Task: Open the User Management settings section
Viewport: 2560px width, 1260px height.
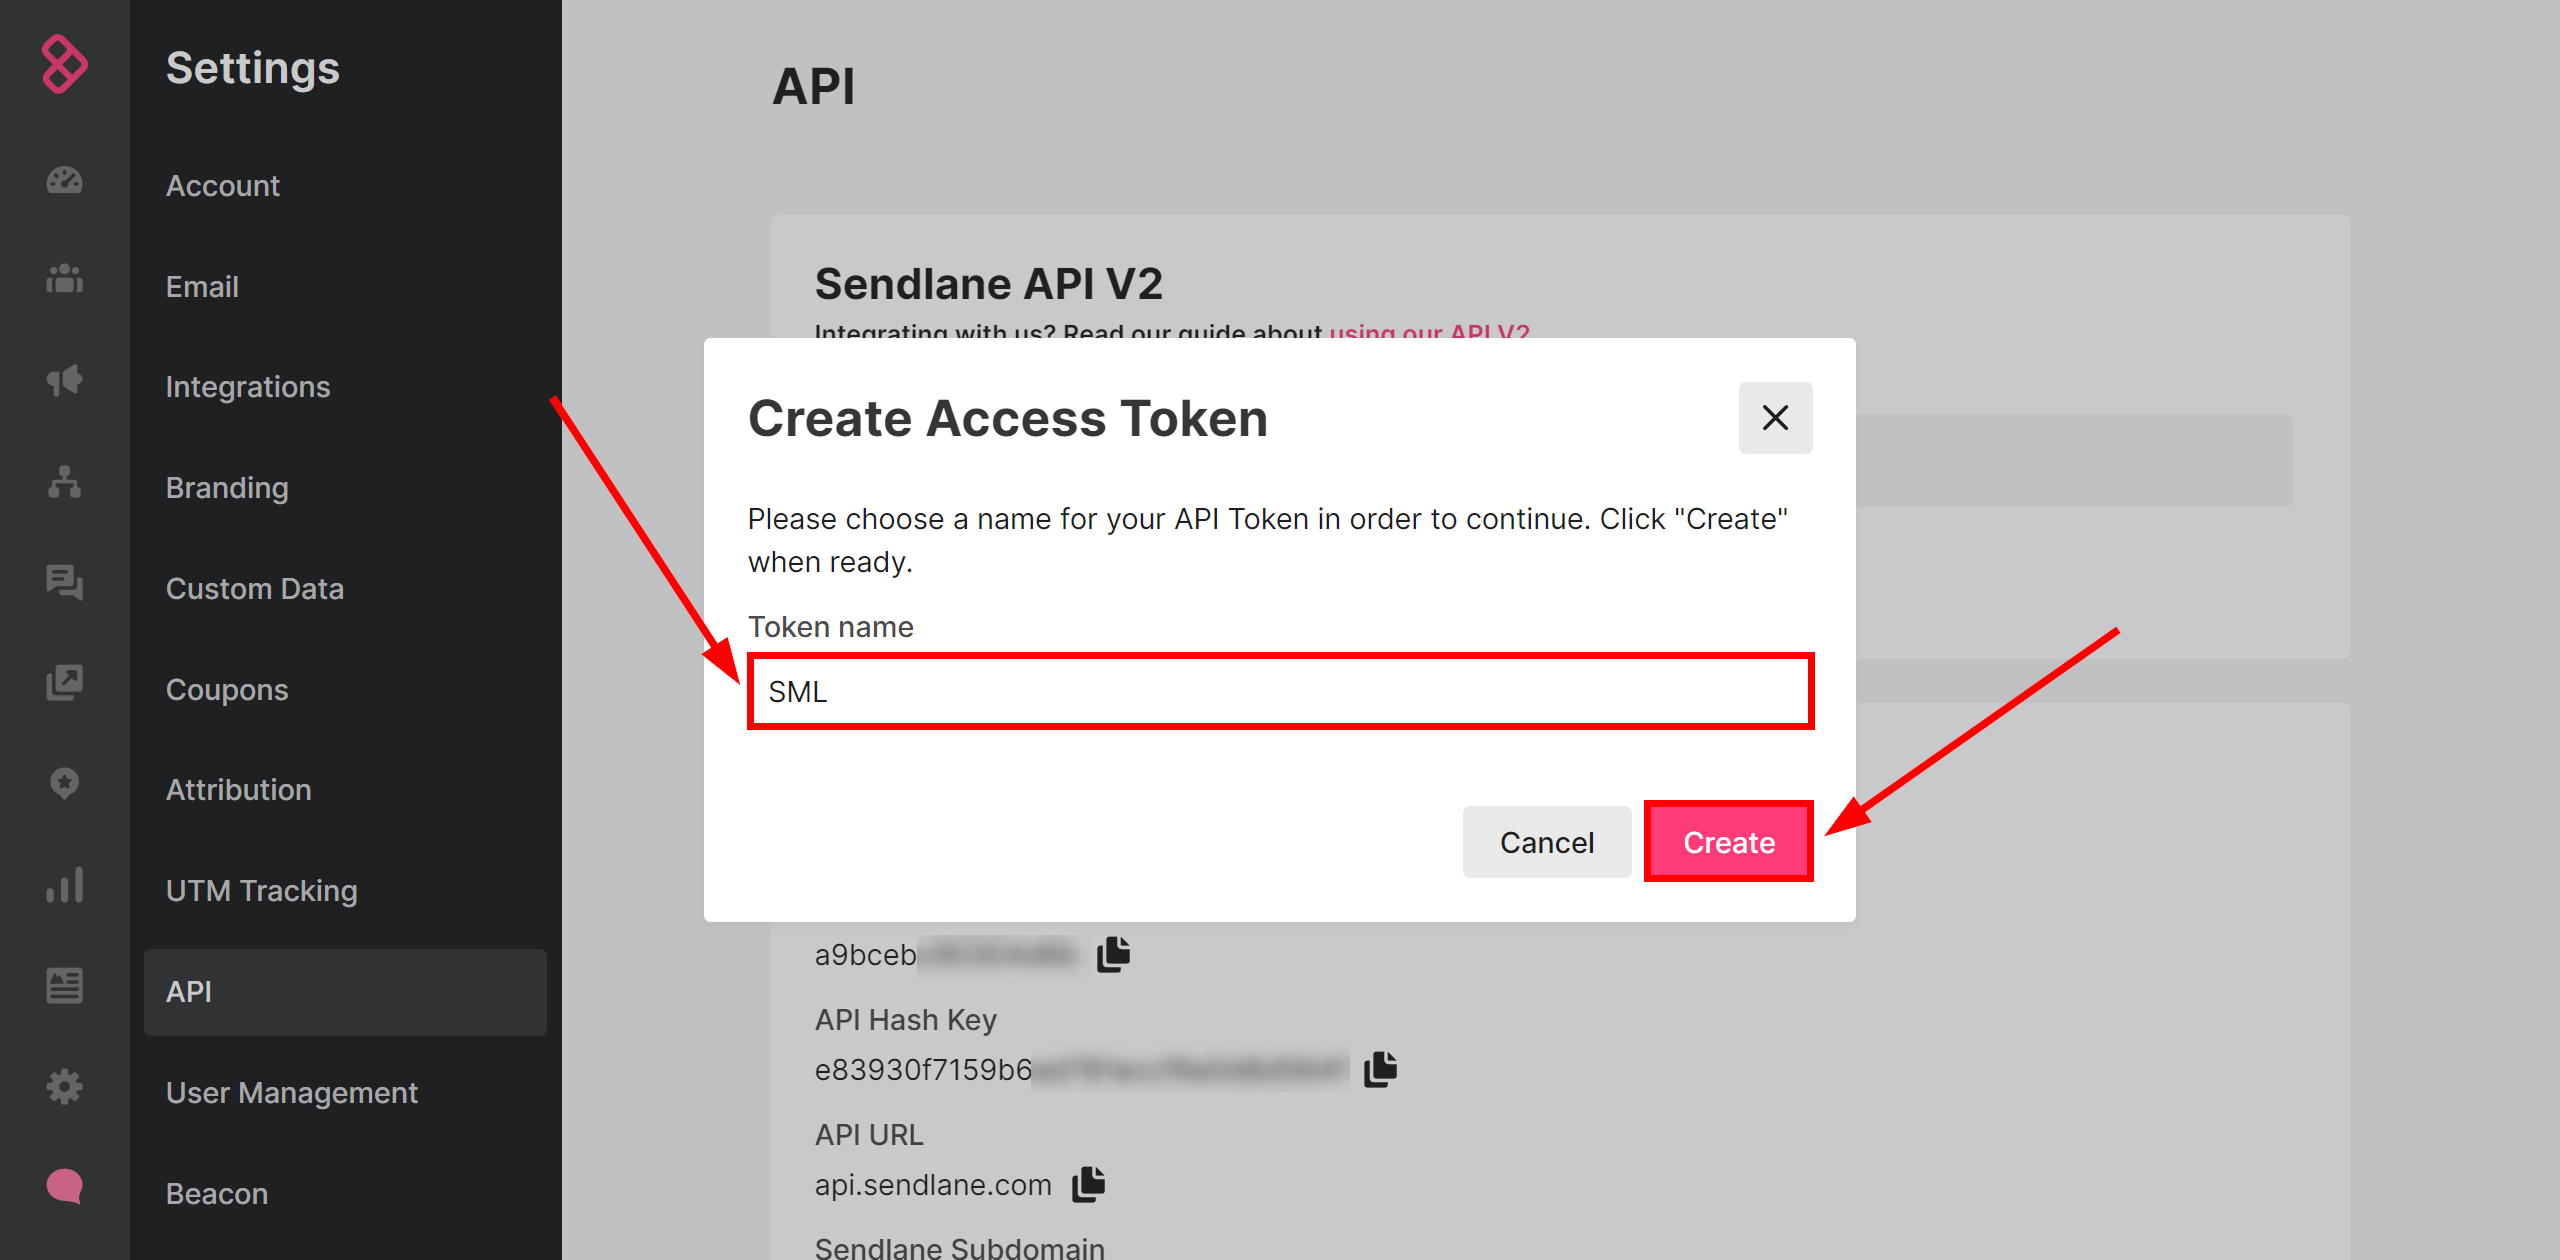Action: pyautogui.click(x=291, y=1092)
